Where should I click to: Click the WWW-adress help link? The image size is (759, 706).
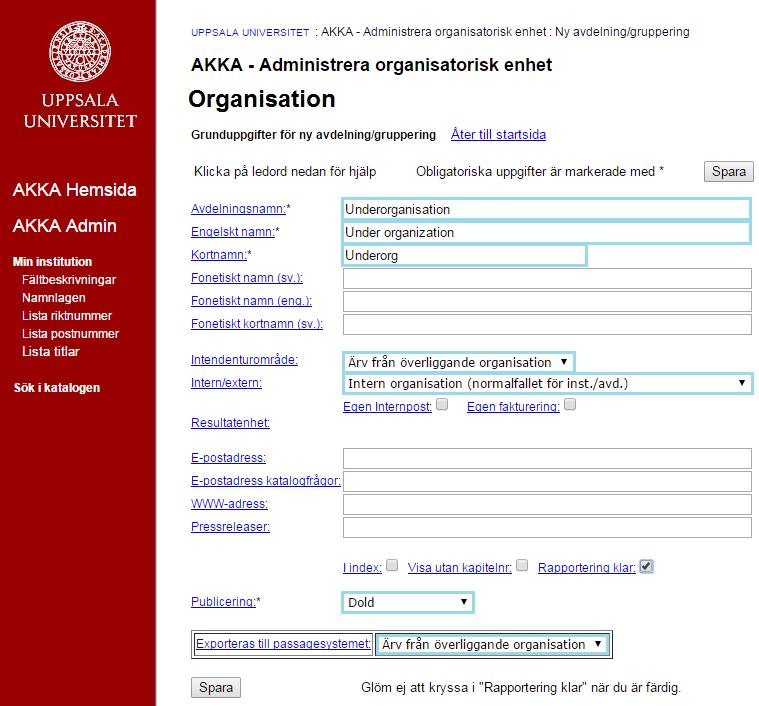(229, 503)
